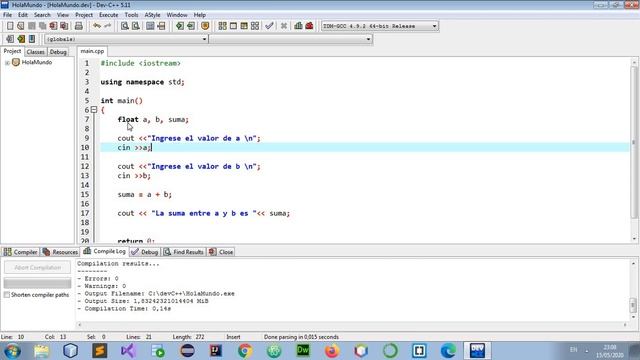
Task: Click the Remove from Project icon
Action: [x=191, y=26]
